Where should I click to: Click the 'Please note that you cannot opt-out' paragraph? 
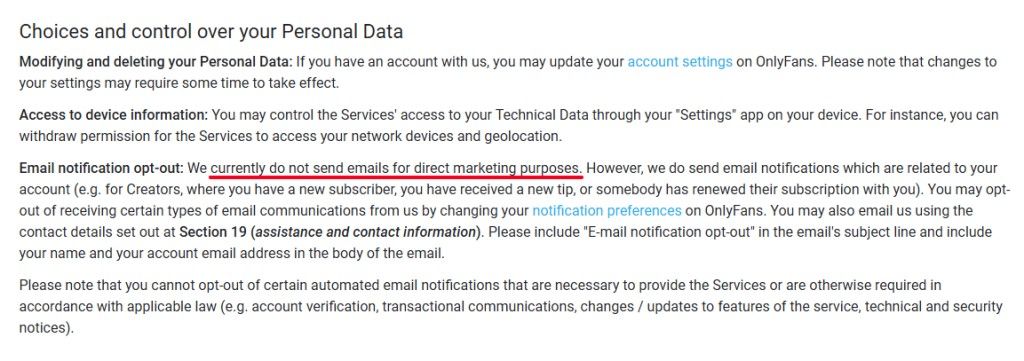tap(511, 306)
